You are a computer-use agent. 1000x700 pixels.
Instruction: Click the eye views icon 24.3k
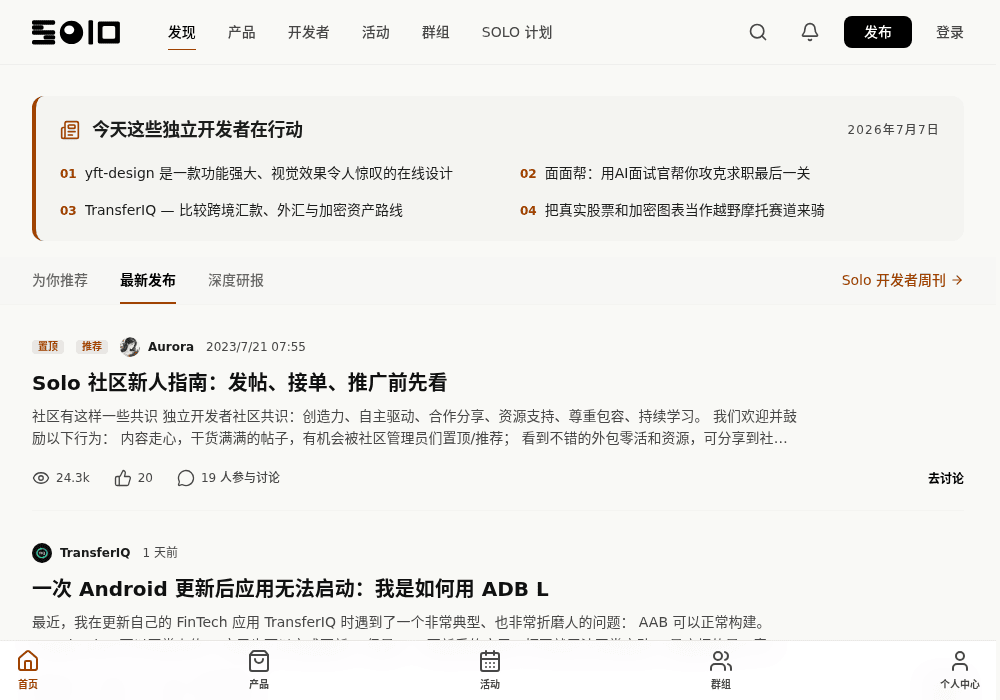click(x=41, y=478)
